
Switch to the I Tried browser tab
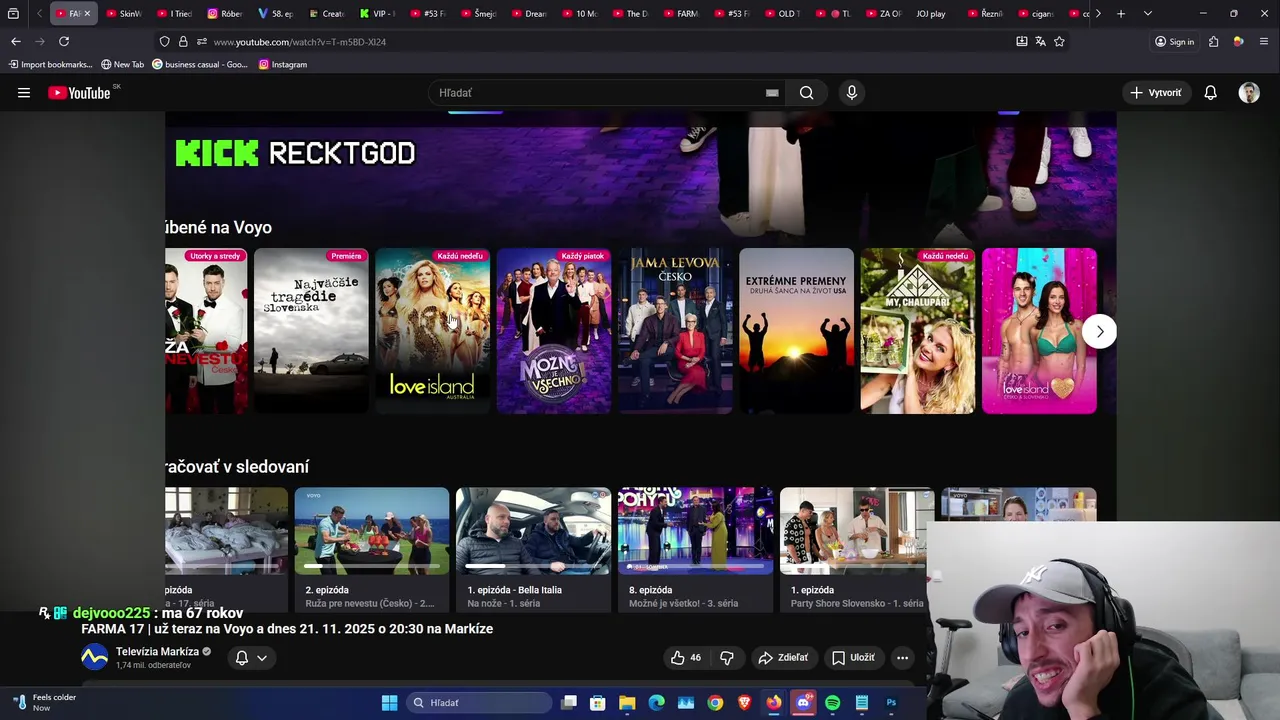coord(174,14)
